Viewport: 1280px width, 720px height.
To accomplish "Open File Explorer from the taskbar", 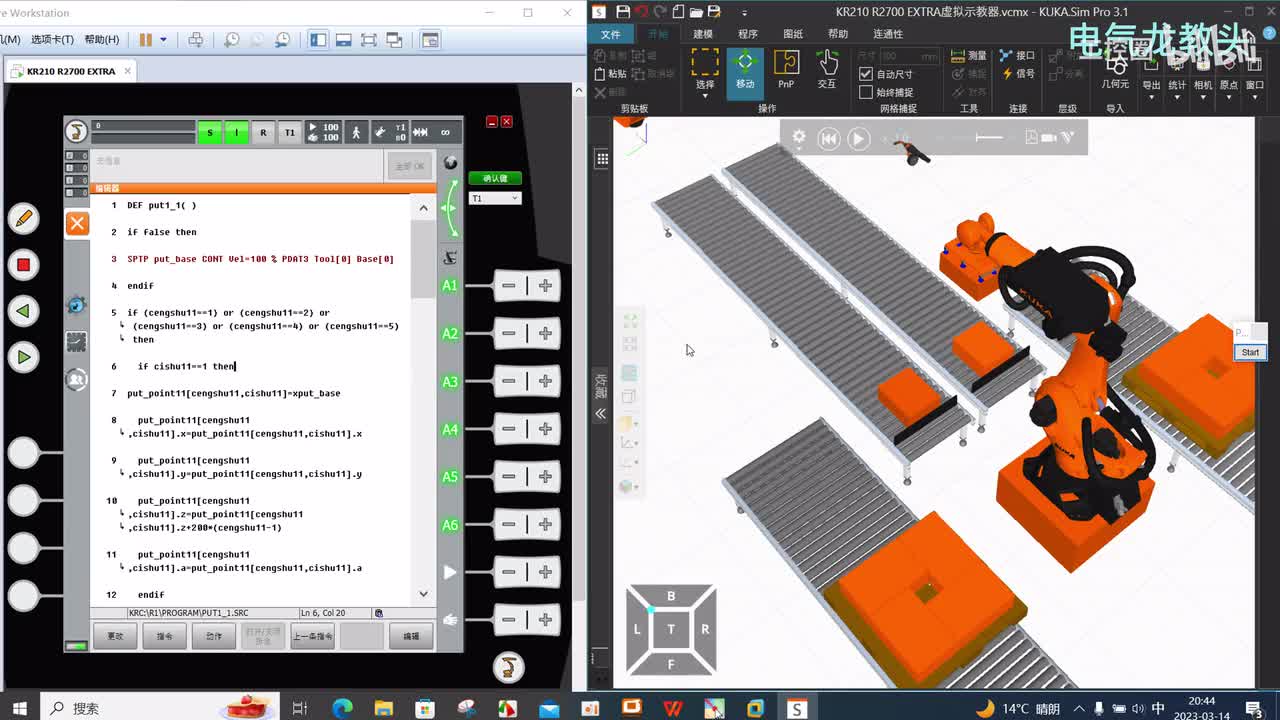I will (383, 708).
